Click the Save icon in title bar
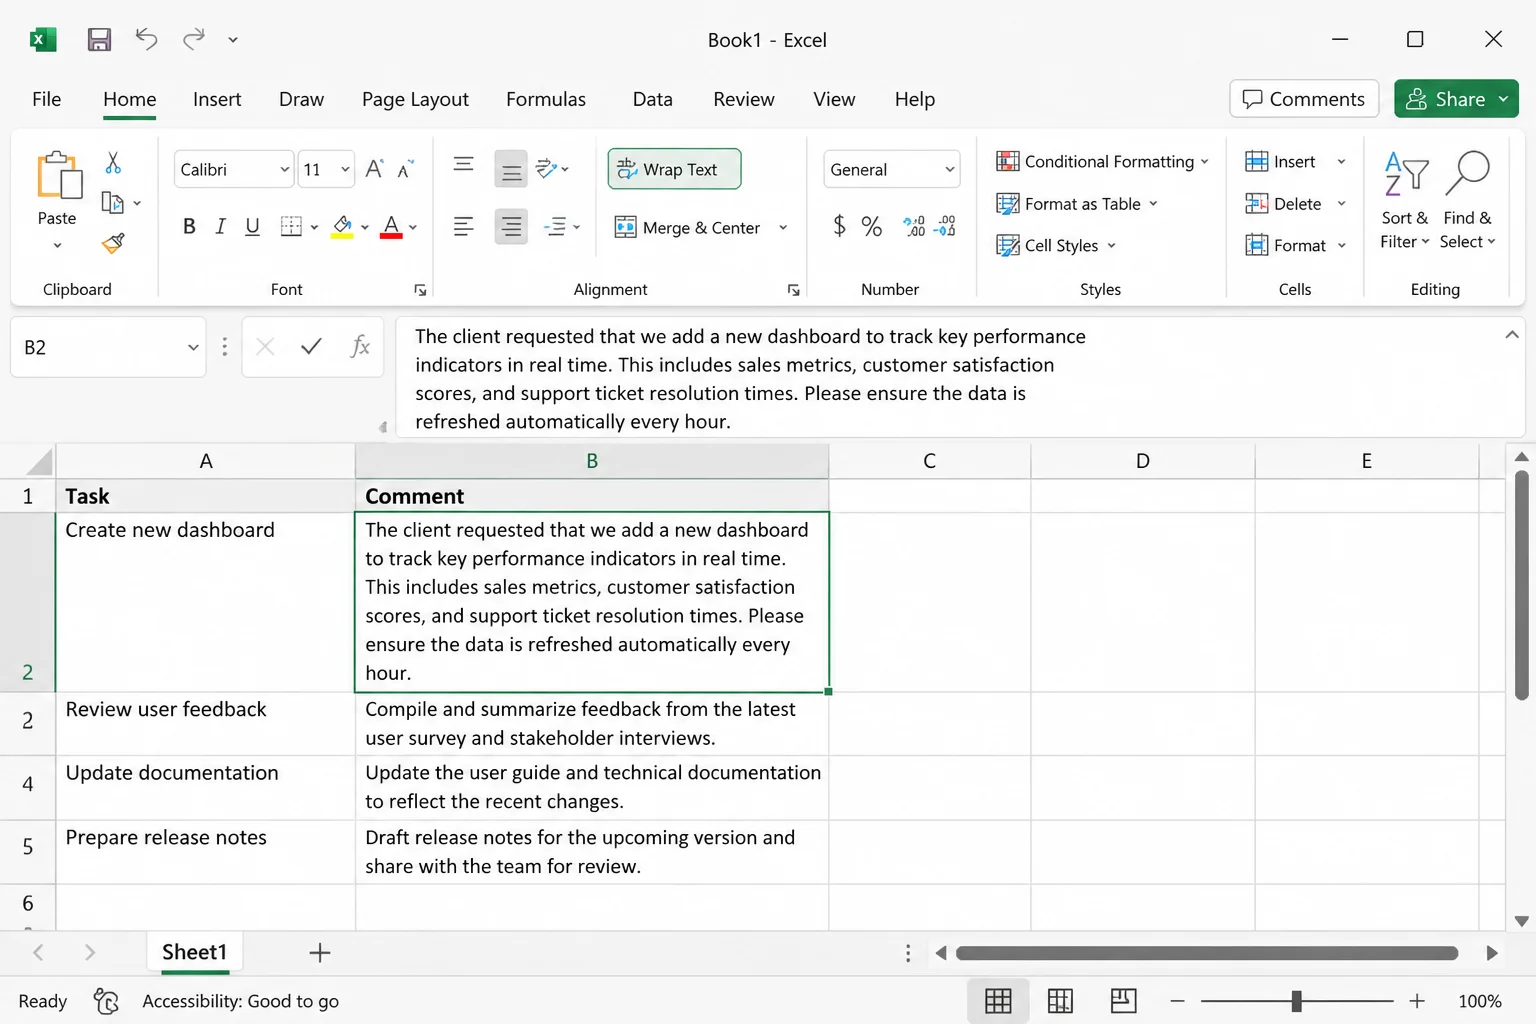1536x1024 pixels. (99, 40)
